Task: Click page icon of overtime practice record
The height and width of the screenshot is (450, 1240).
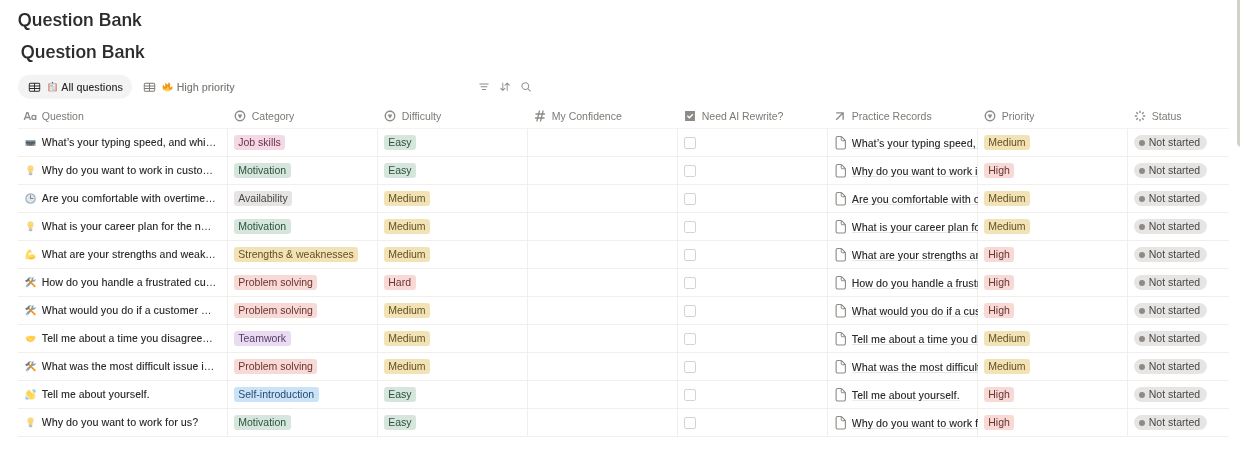Action: [x=840, y=199]
